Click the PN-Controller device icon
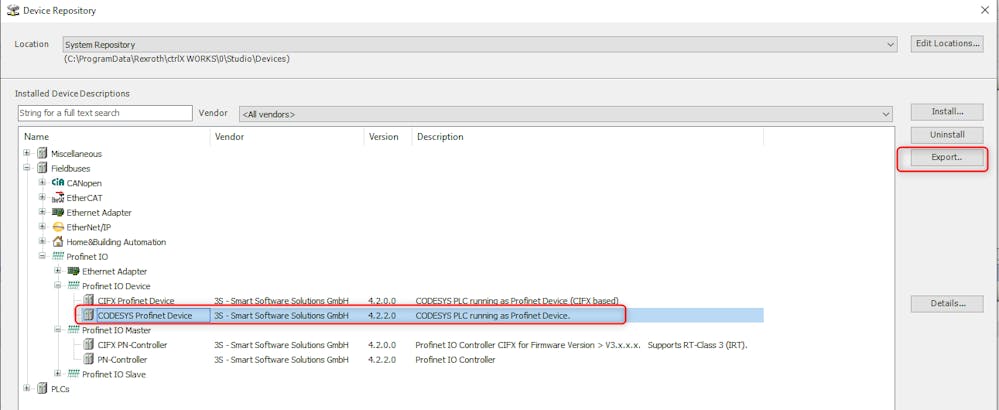The image size is (999, 410). [x=88, y=360]
